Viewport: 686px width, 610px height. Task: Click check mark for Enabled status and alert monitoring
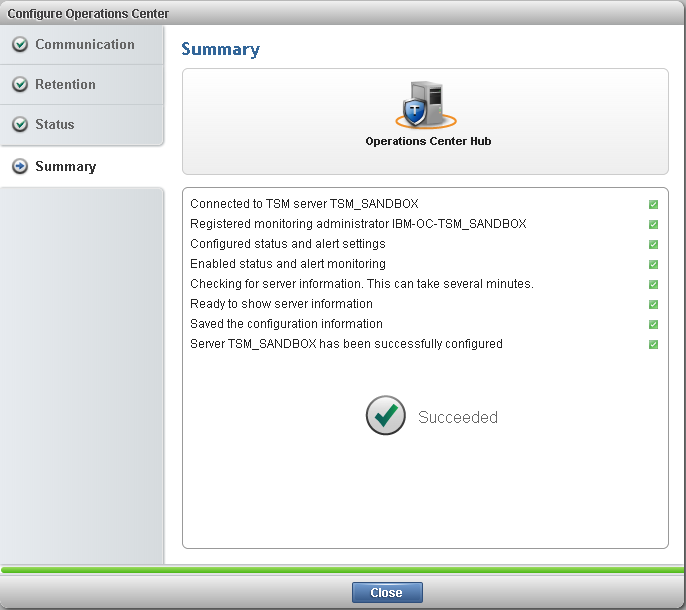pos(653,264)
